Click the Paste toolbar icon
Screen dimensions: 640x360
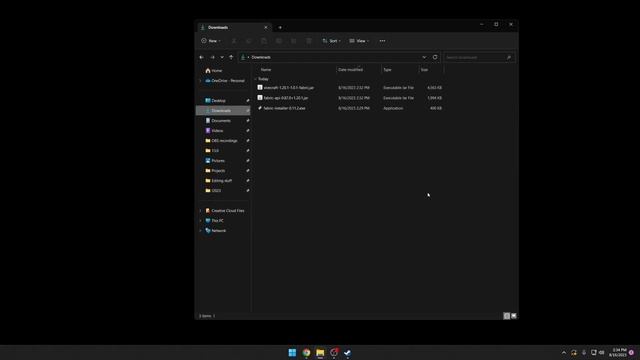click(x=264, y=41)
